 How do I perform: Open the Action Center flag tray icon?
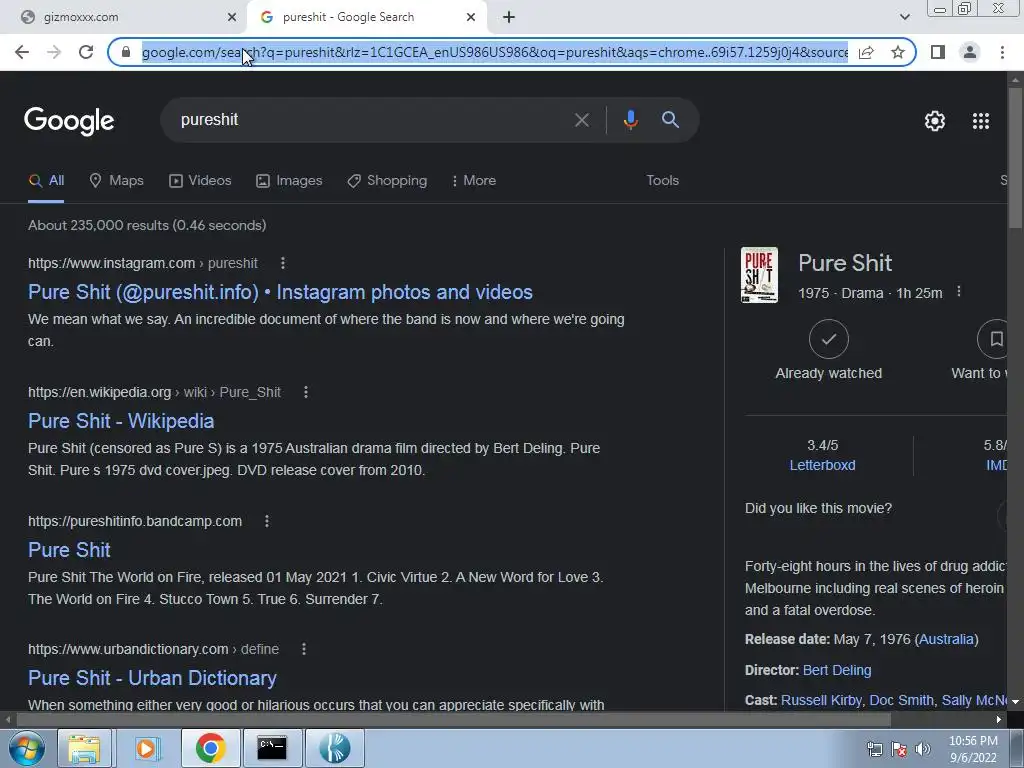(899, 749)
